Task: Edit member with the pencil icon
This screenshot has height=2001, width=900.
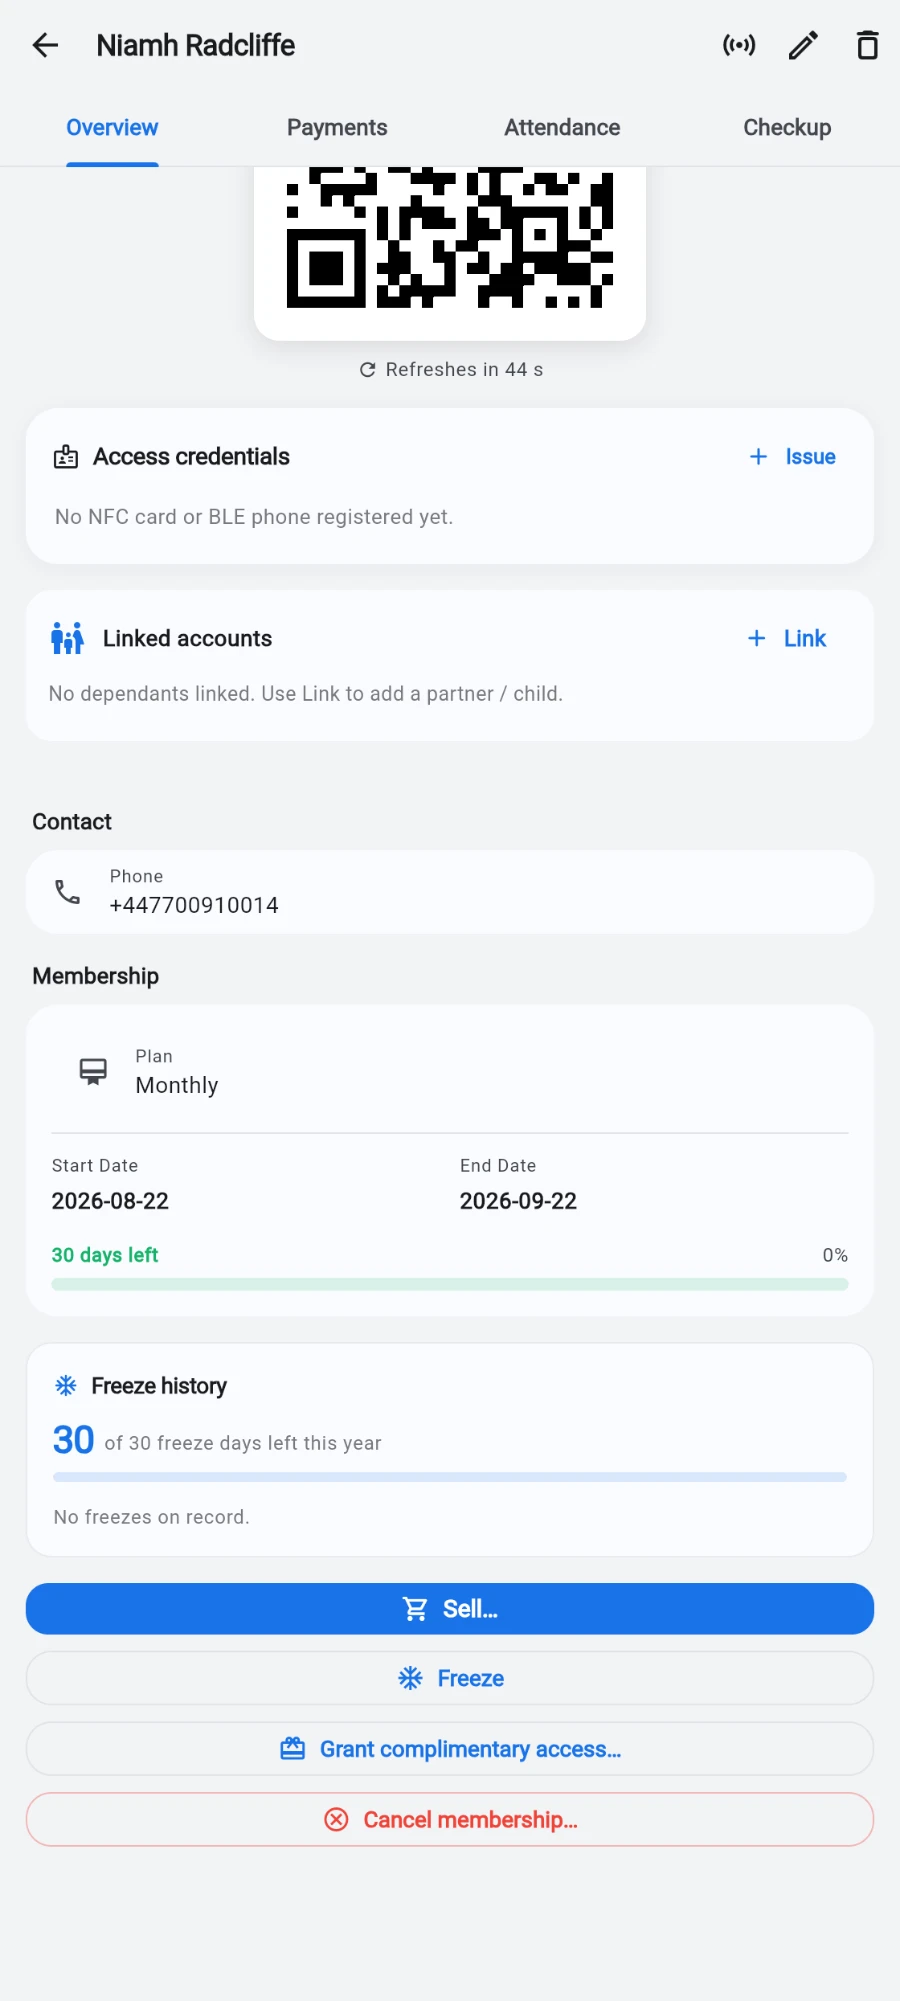Action: coord(803,45)
